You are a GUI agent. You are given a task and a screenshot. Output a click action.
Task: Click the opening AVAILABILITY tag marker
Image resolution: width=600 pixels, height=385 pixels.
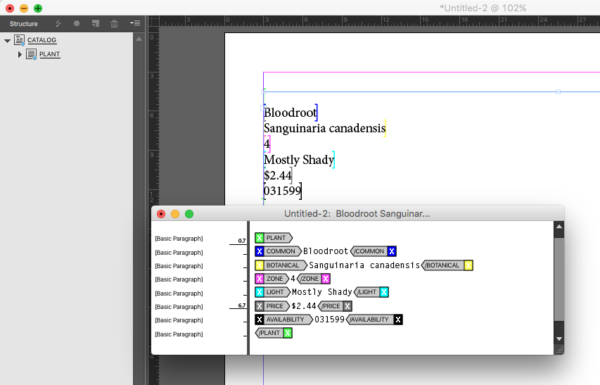point(284,320)
